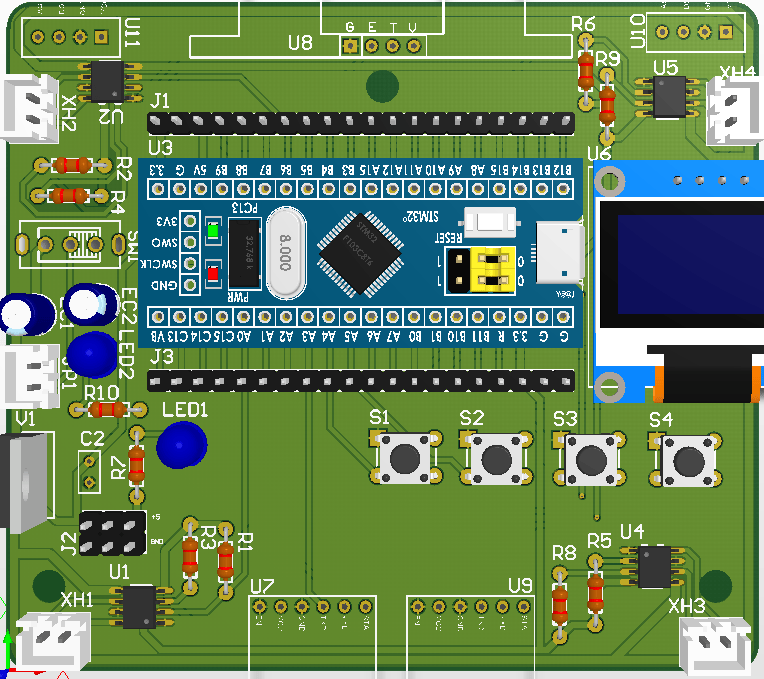764x679 pixels.
Task: Click the 3V3 SWO SWCLK GND debug header
Action: (190, 252)
